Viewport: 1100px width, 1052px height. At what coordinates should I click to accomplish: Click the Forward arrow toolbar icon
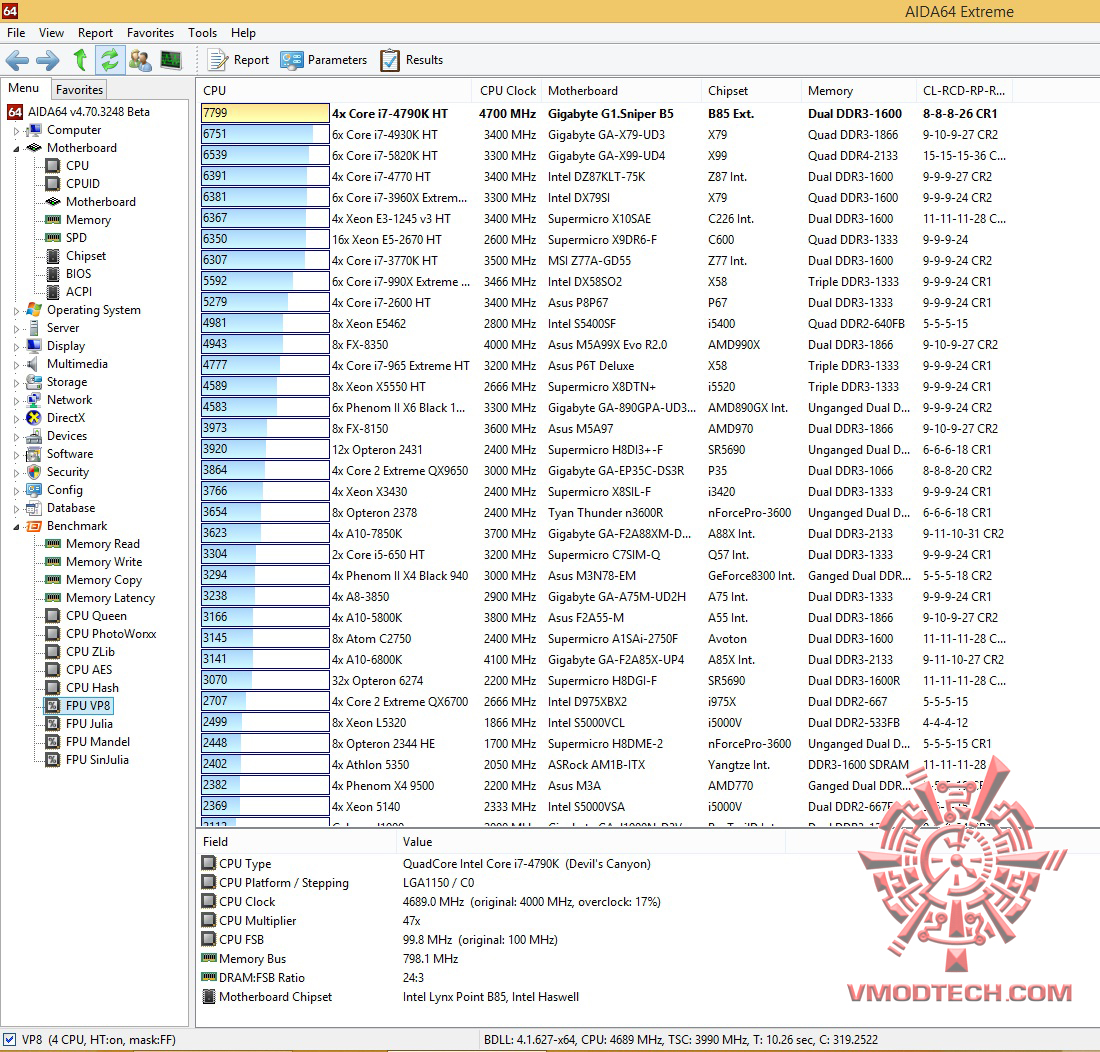(x=47, y=60)
